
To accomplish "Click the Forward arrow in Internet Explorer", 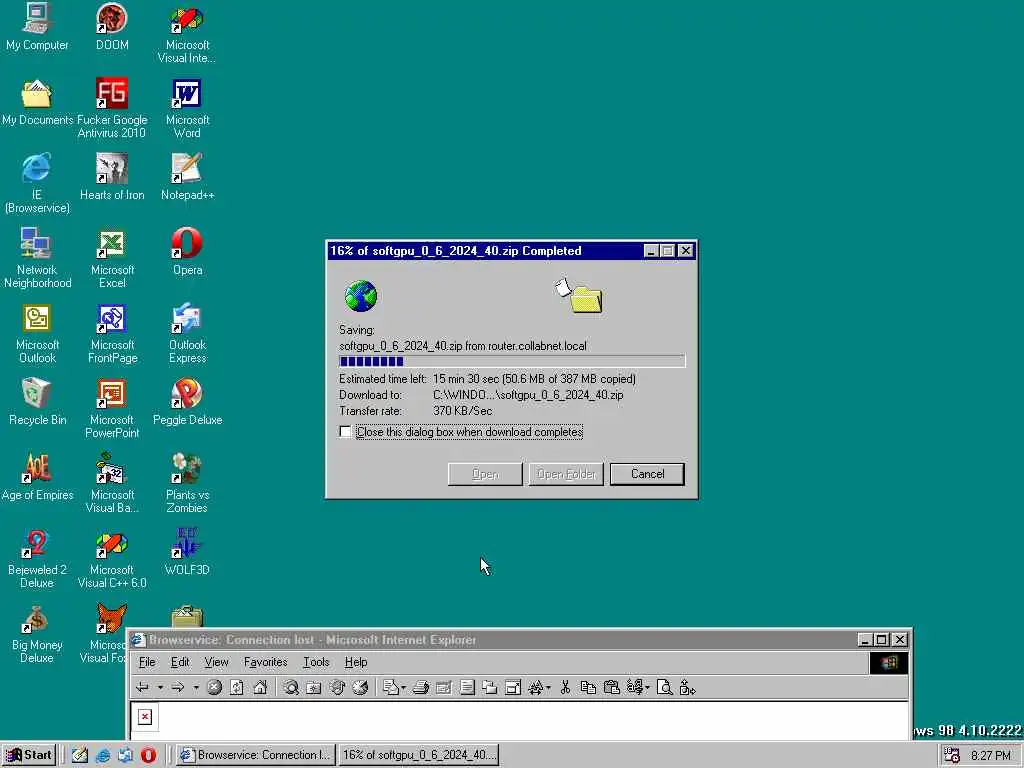I will (x=178, y=687).
